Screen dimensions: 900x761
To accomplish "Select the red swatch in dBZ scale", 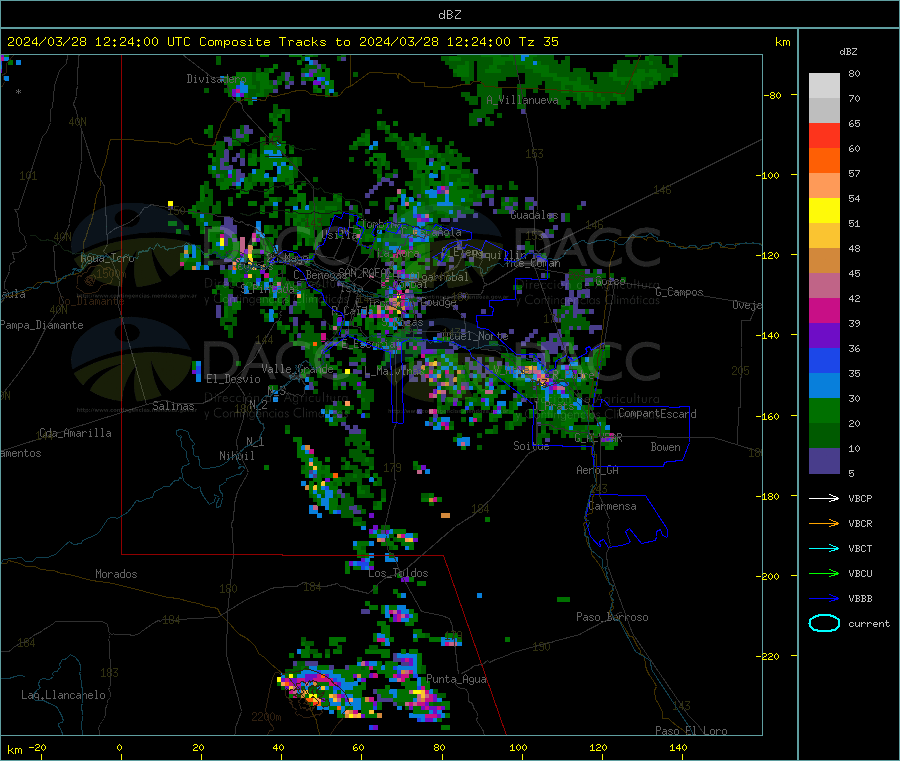I will pos(824,135).
